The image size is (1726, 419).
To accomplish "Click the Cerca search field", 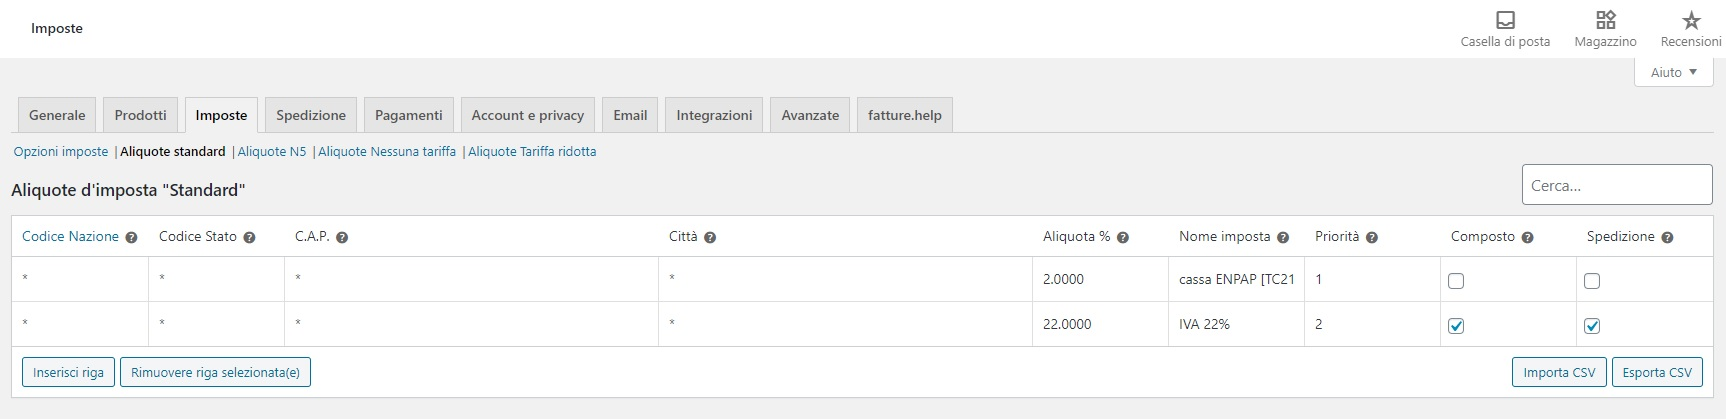I will [x=1616, y=185].
